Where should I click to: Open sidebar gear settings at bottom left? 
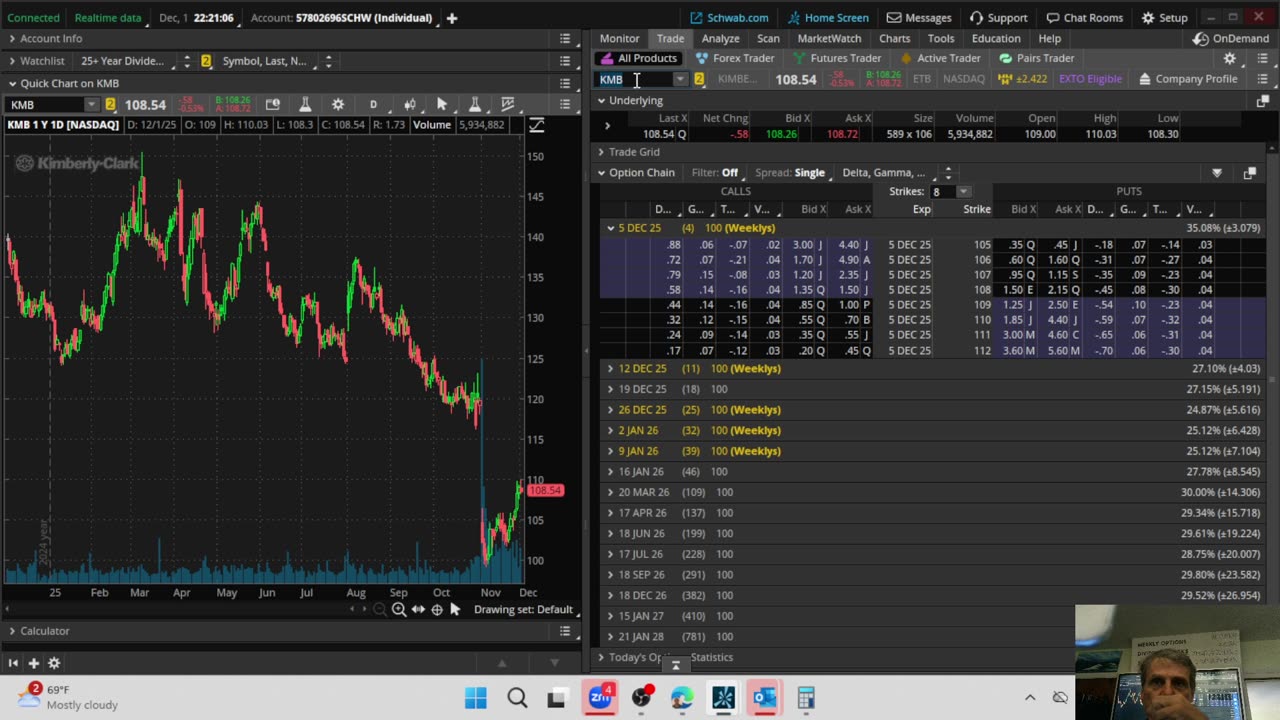[54, 663]
